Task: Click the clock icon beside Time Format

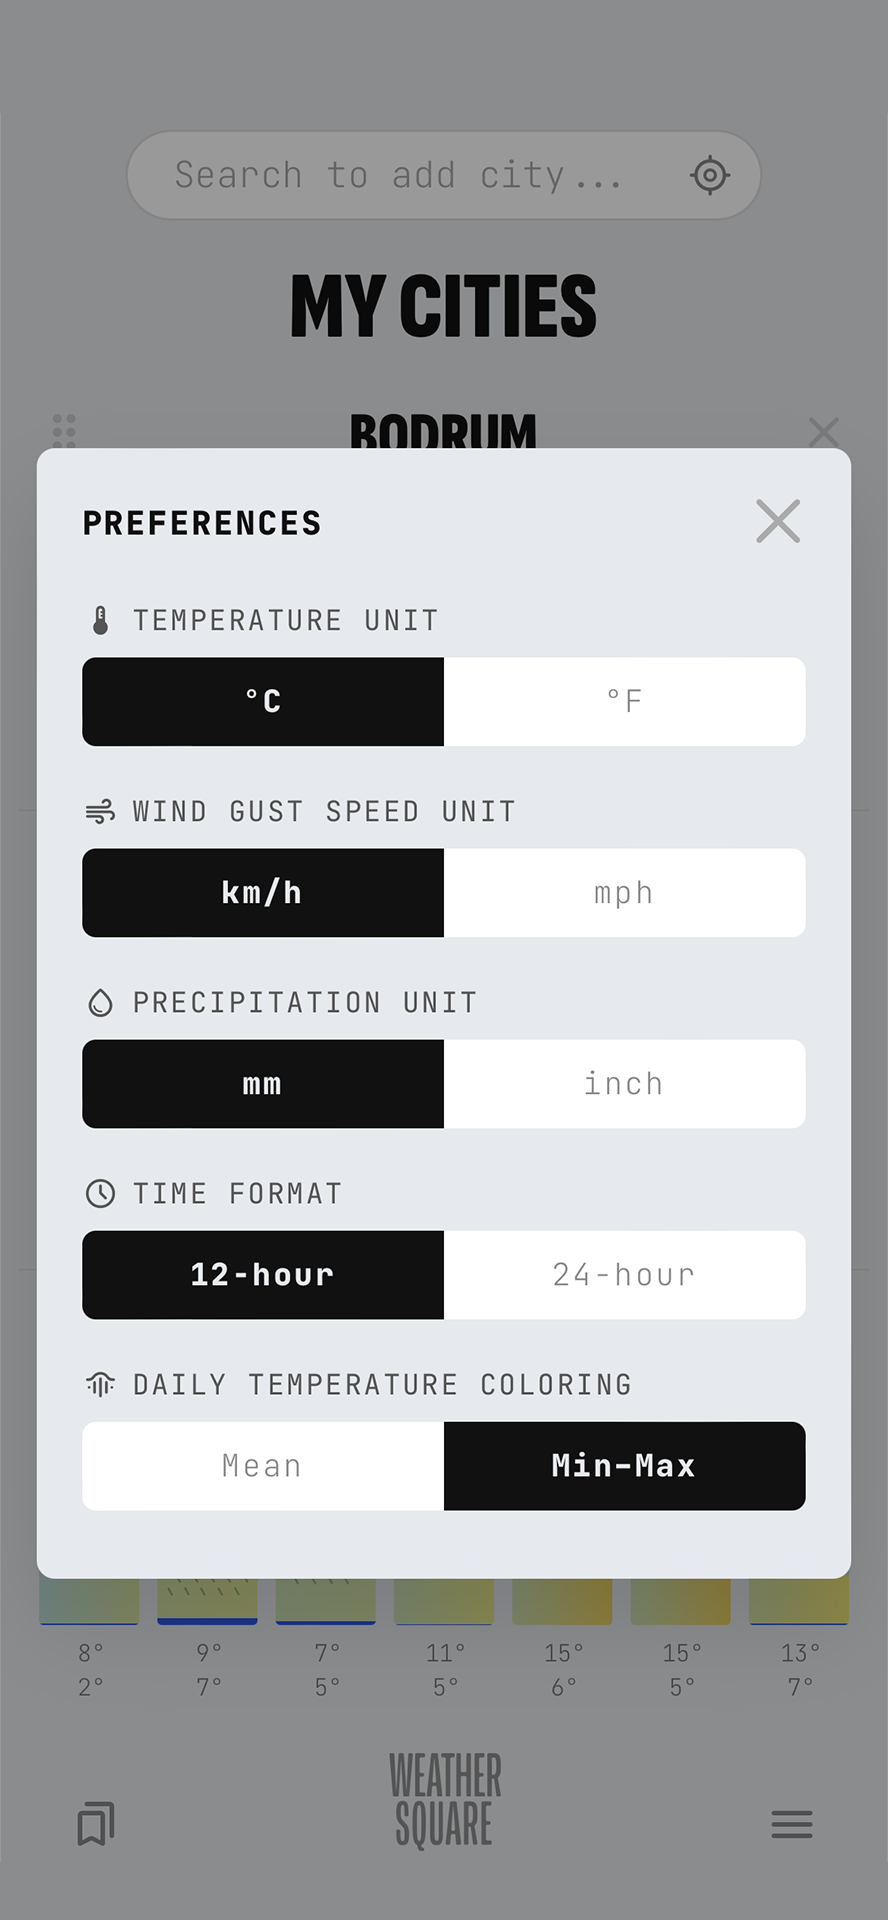Action: pos(101,1193)
